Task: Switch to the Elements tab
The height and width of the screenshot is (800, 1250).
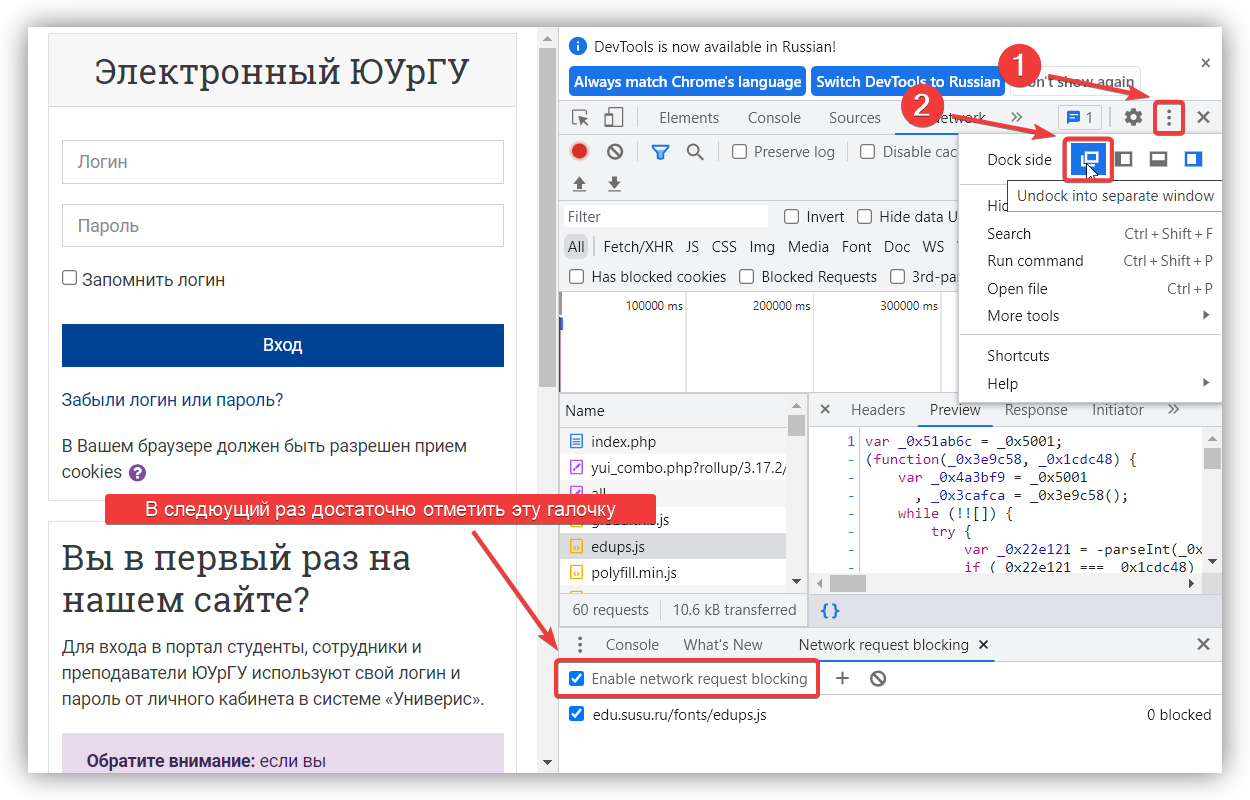Action: click(689, 118)
